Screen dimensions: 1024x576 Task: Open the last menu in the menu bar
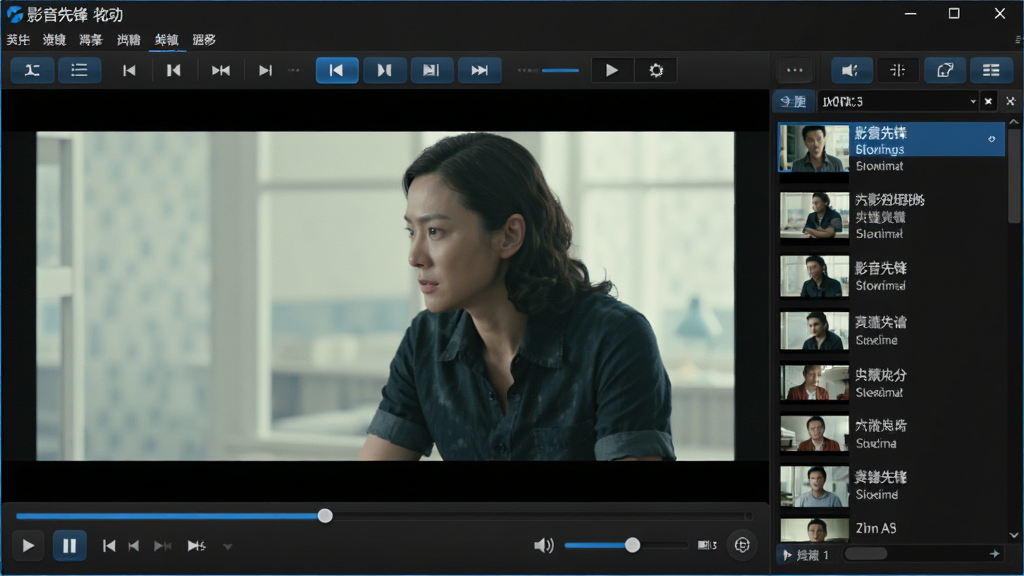coord(204,40)
